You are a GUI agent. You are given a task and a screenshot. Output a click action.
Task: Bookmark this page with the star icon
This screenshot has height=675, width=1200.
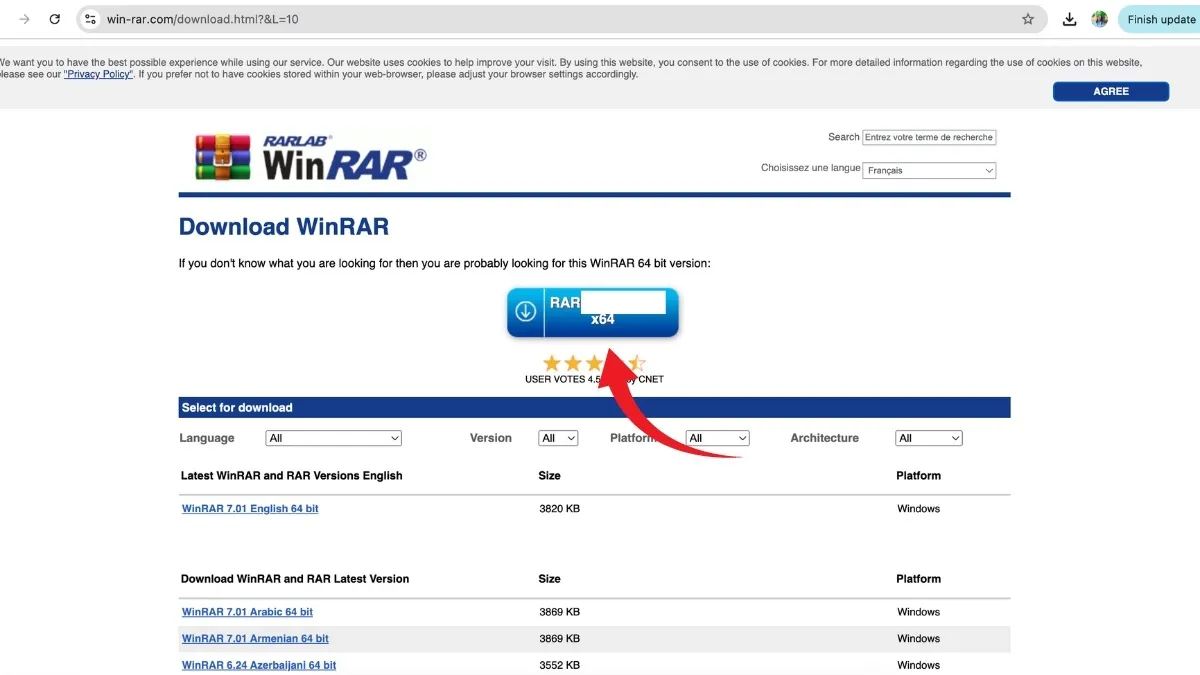pos(1028,19)
